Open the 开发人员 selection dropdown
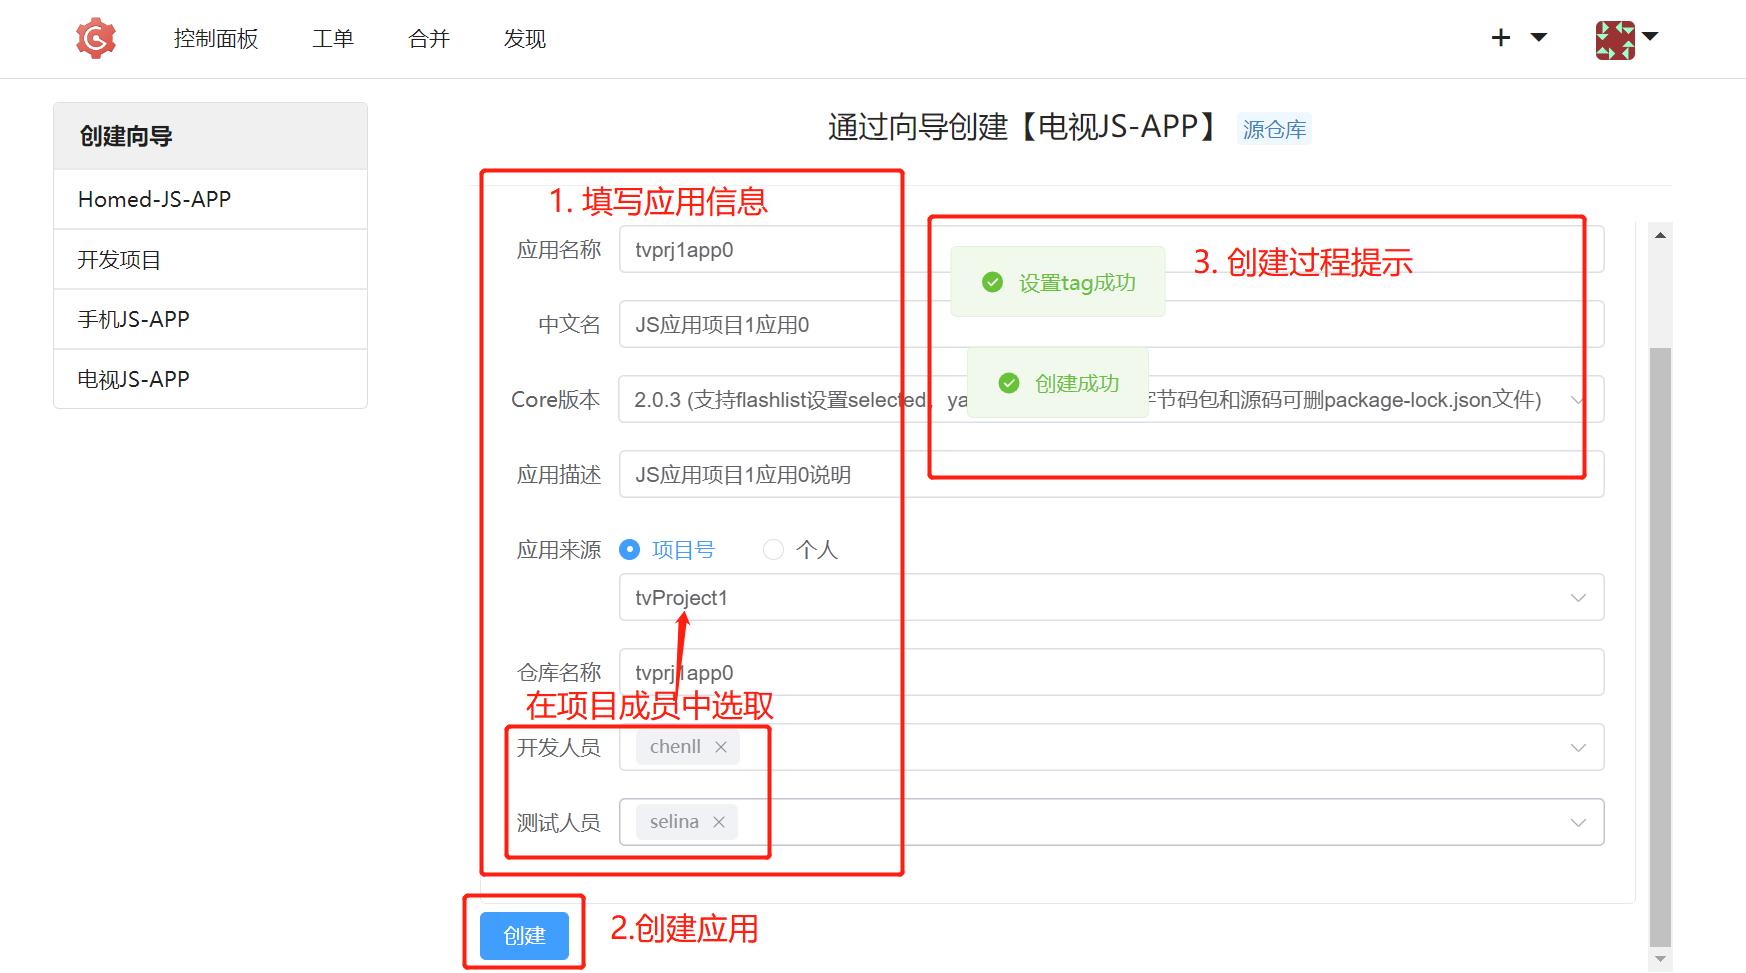The width and height of the screenshot is (1746, 973). point(1578,746)
